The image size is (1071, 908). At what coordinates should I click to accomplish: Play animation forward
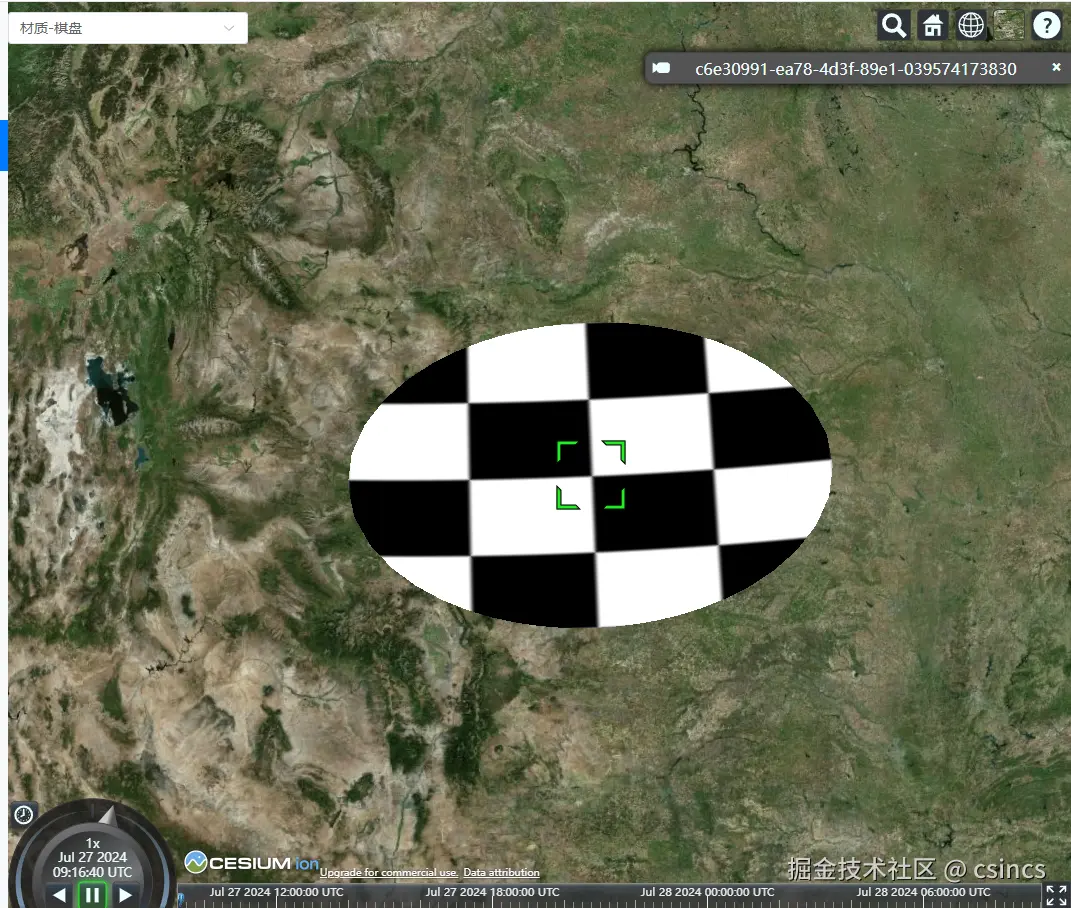click(125, 894)
